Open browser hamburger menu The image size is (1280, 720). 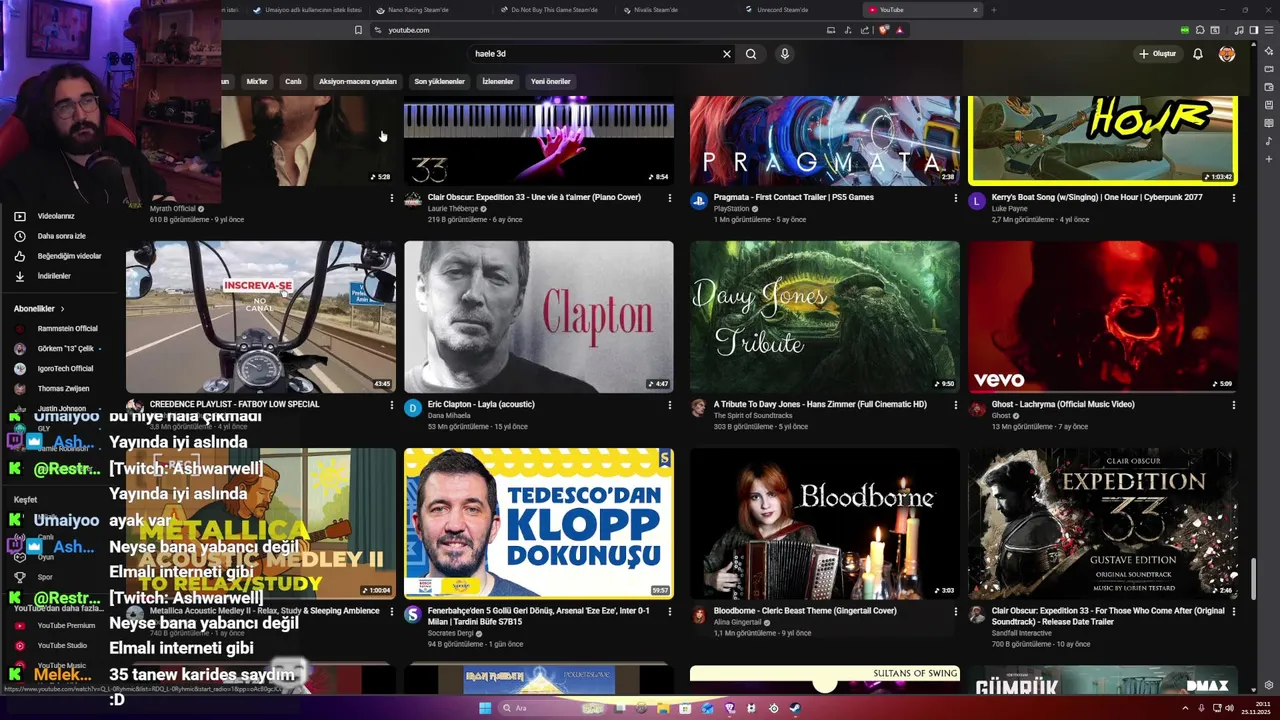1268,30
